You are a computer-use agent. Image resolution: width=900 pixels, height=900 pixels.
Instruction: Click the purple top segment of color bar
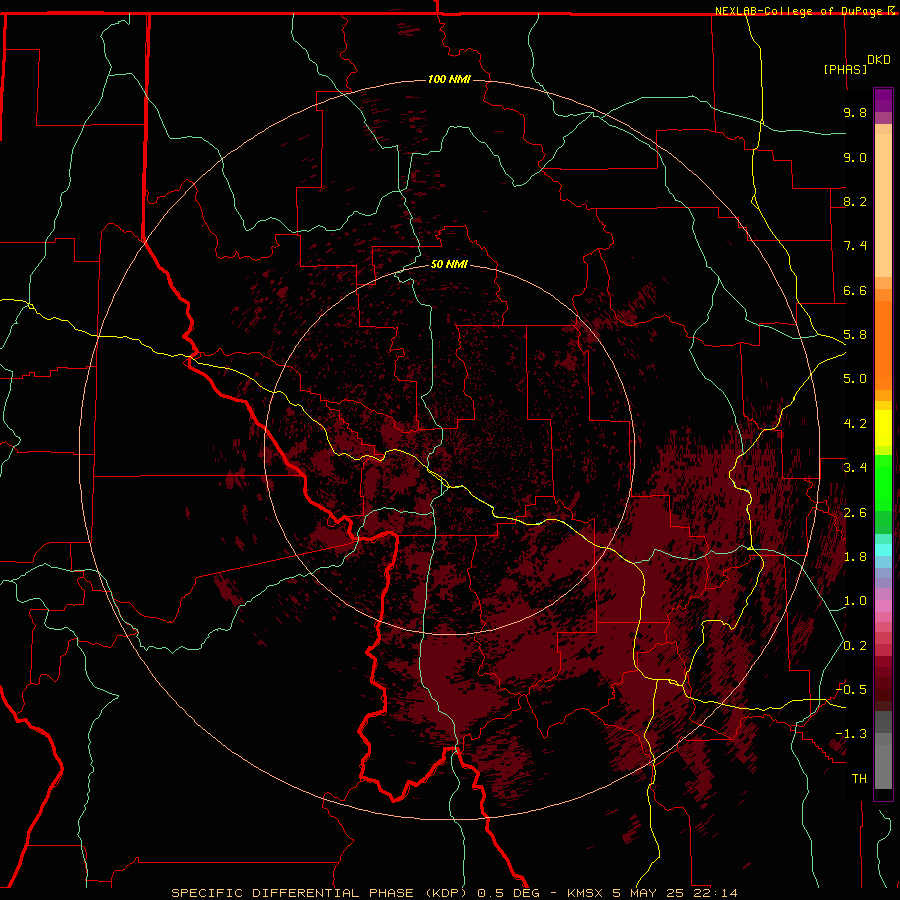pyautogui.click(x=883, y=100)
